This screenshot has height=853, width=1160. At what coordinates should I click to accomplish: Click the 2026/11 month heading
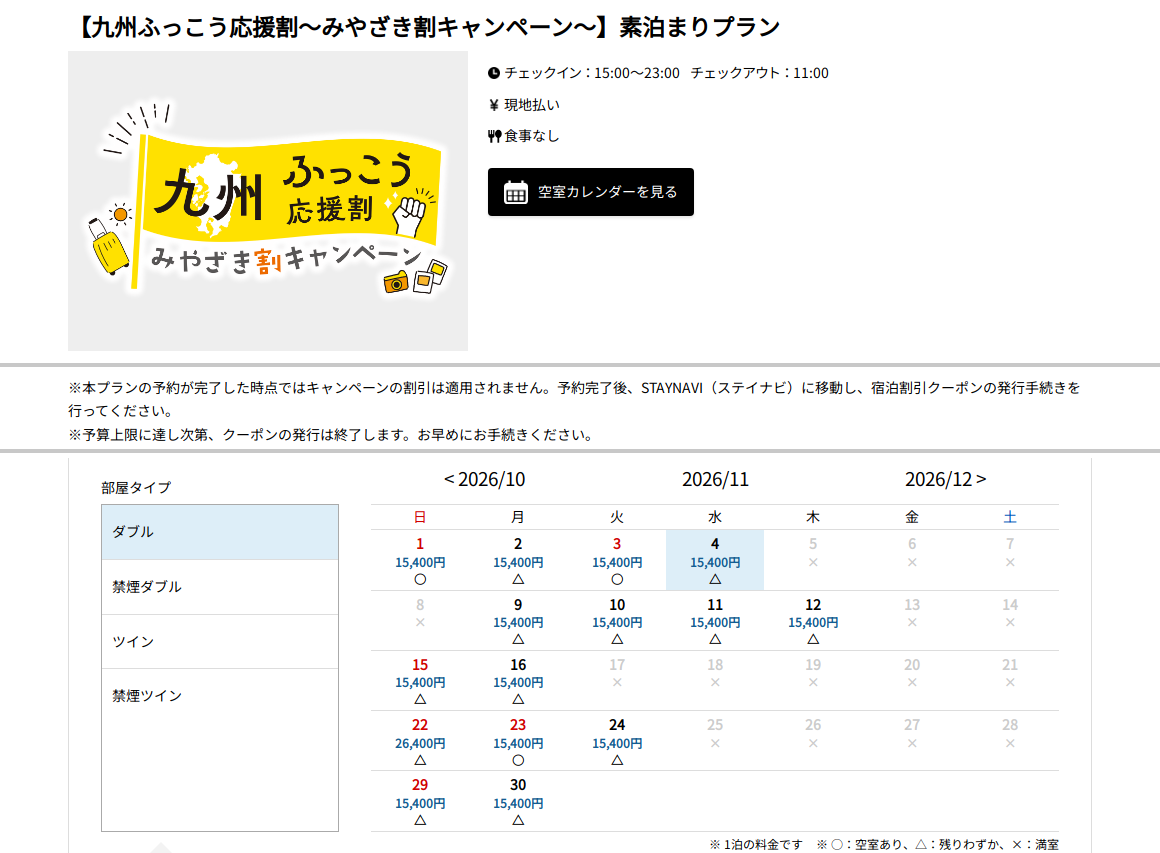(715, 479)
